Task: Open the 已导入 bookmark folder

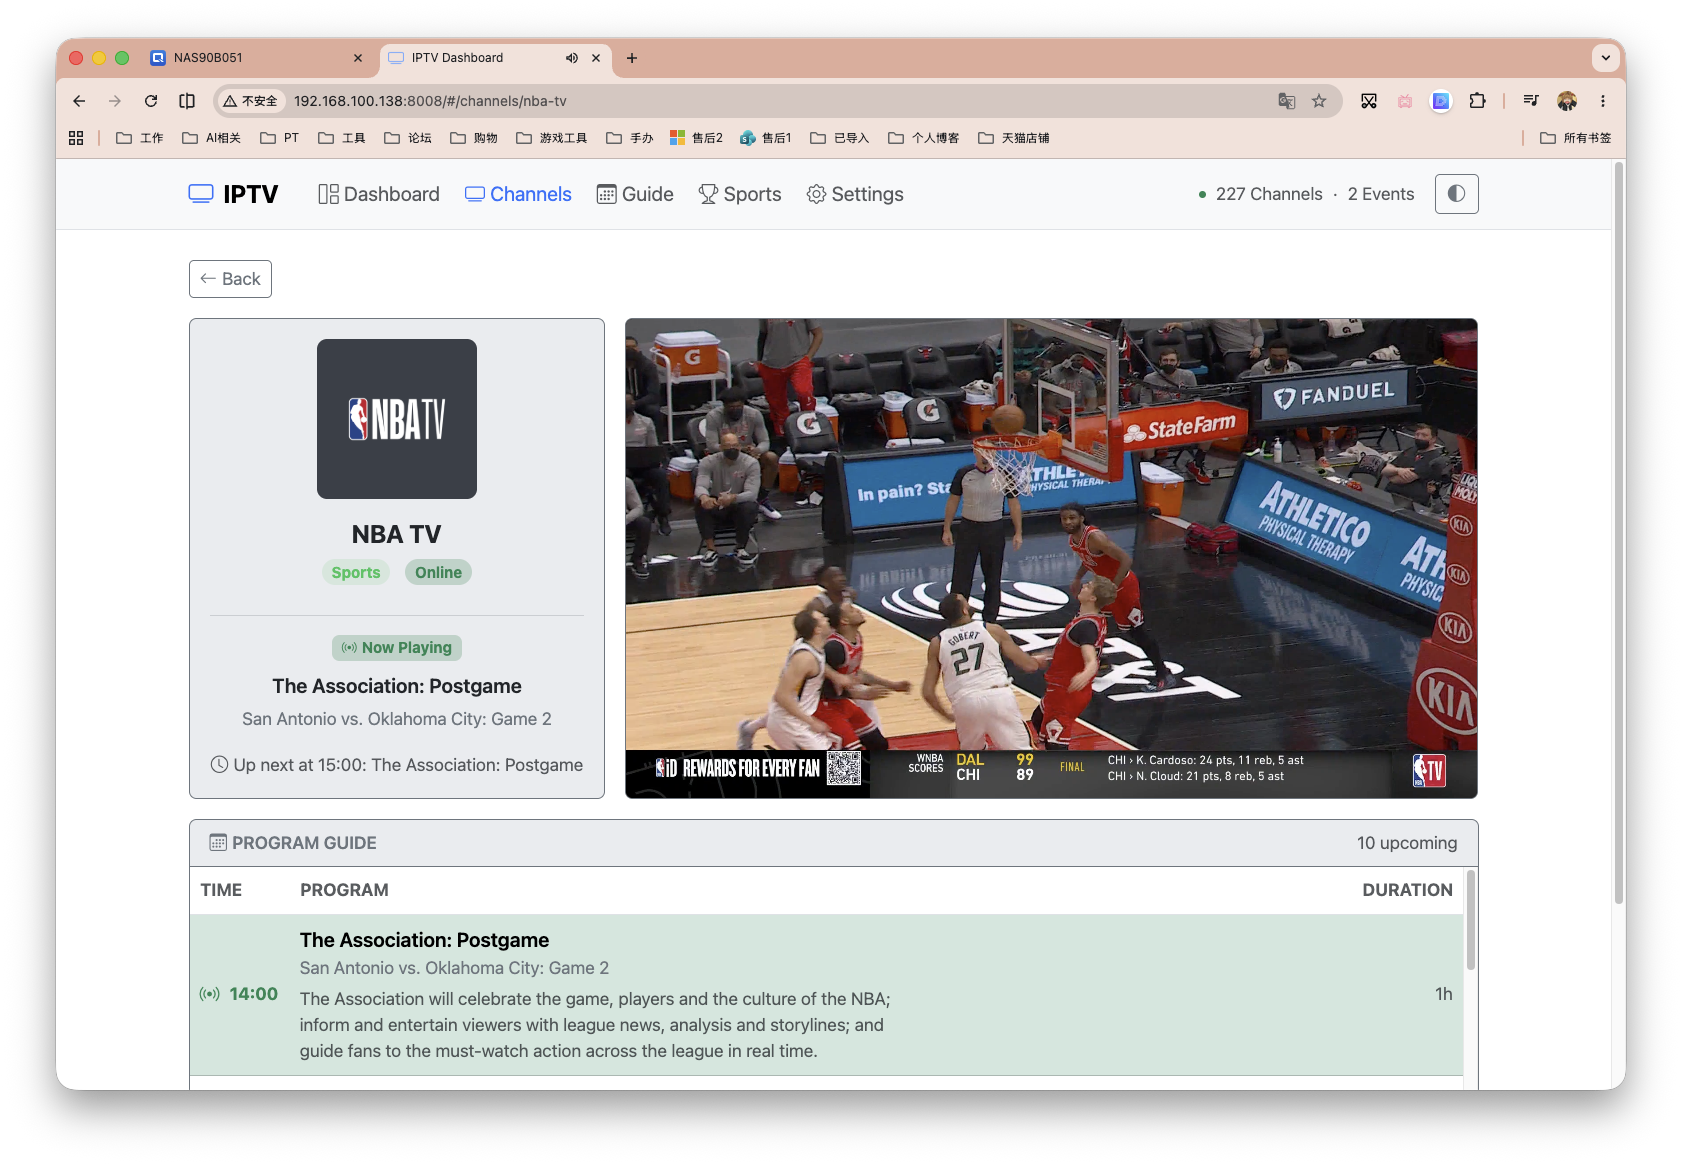Action: click(840, 138)
